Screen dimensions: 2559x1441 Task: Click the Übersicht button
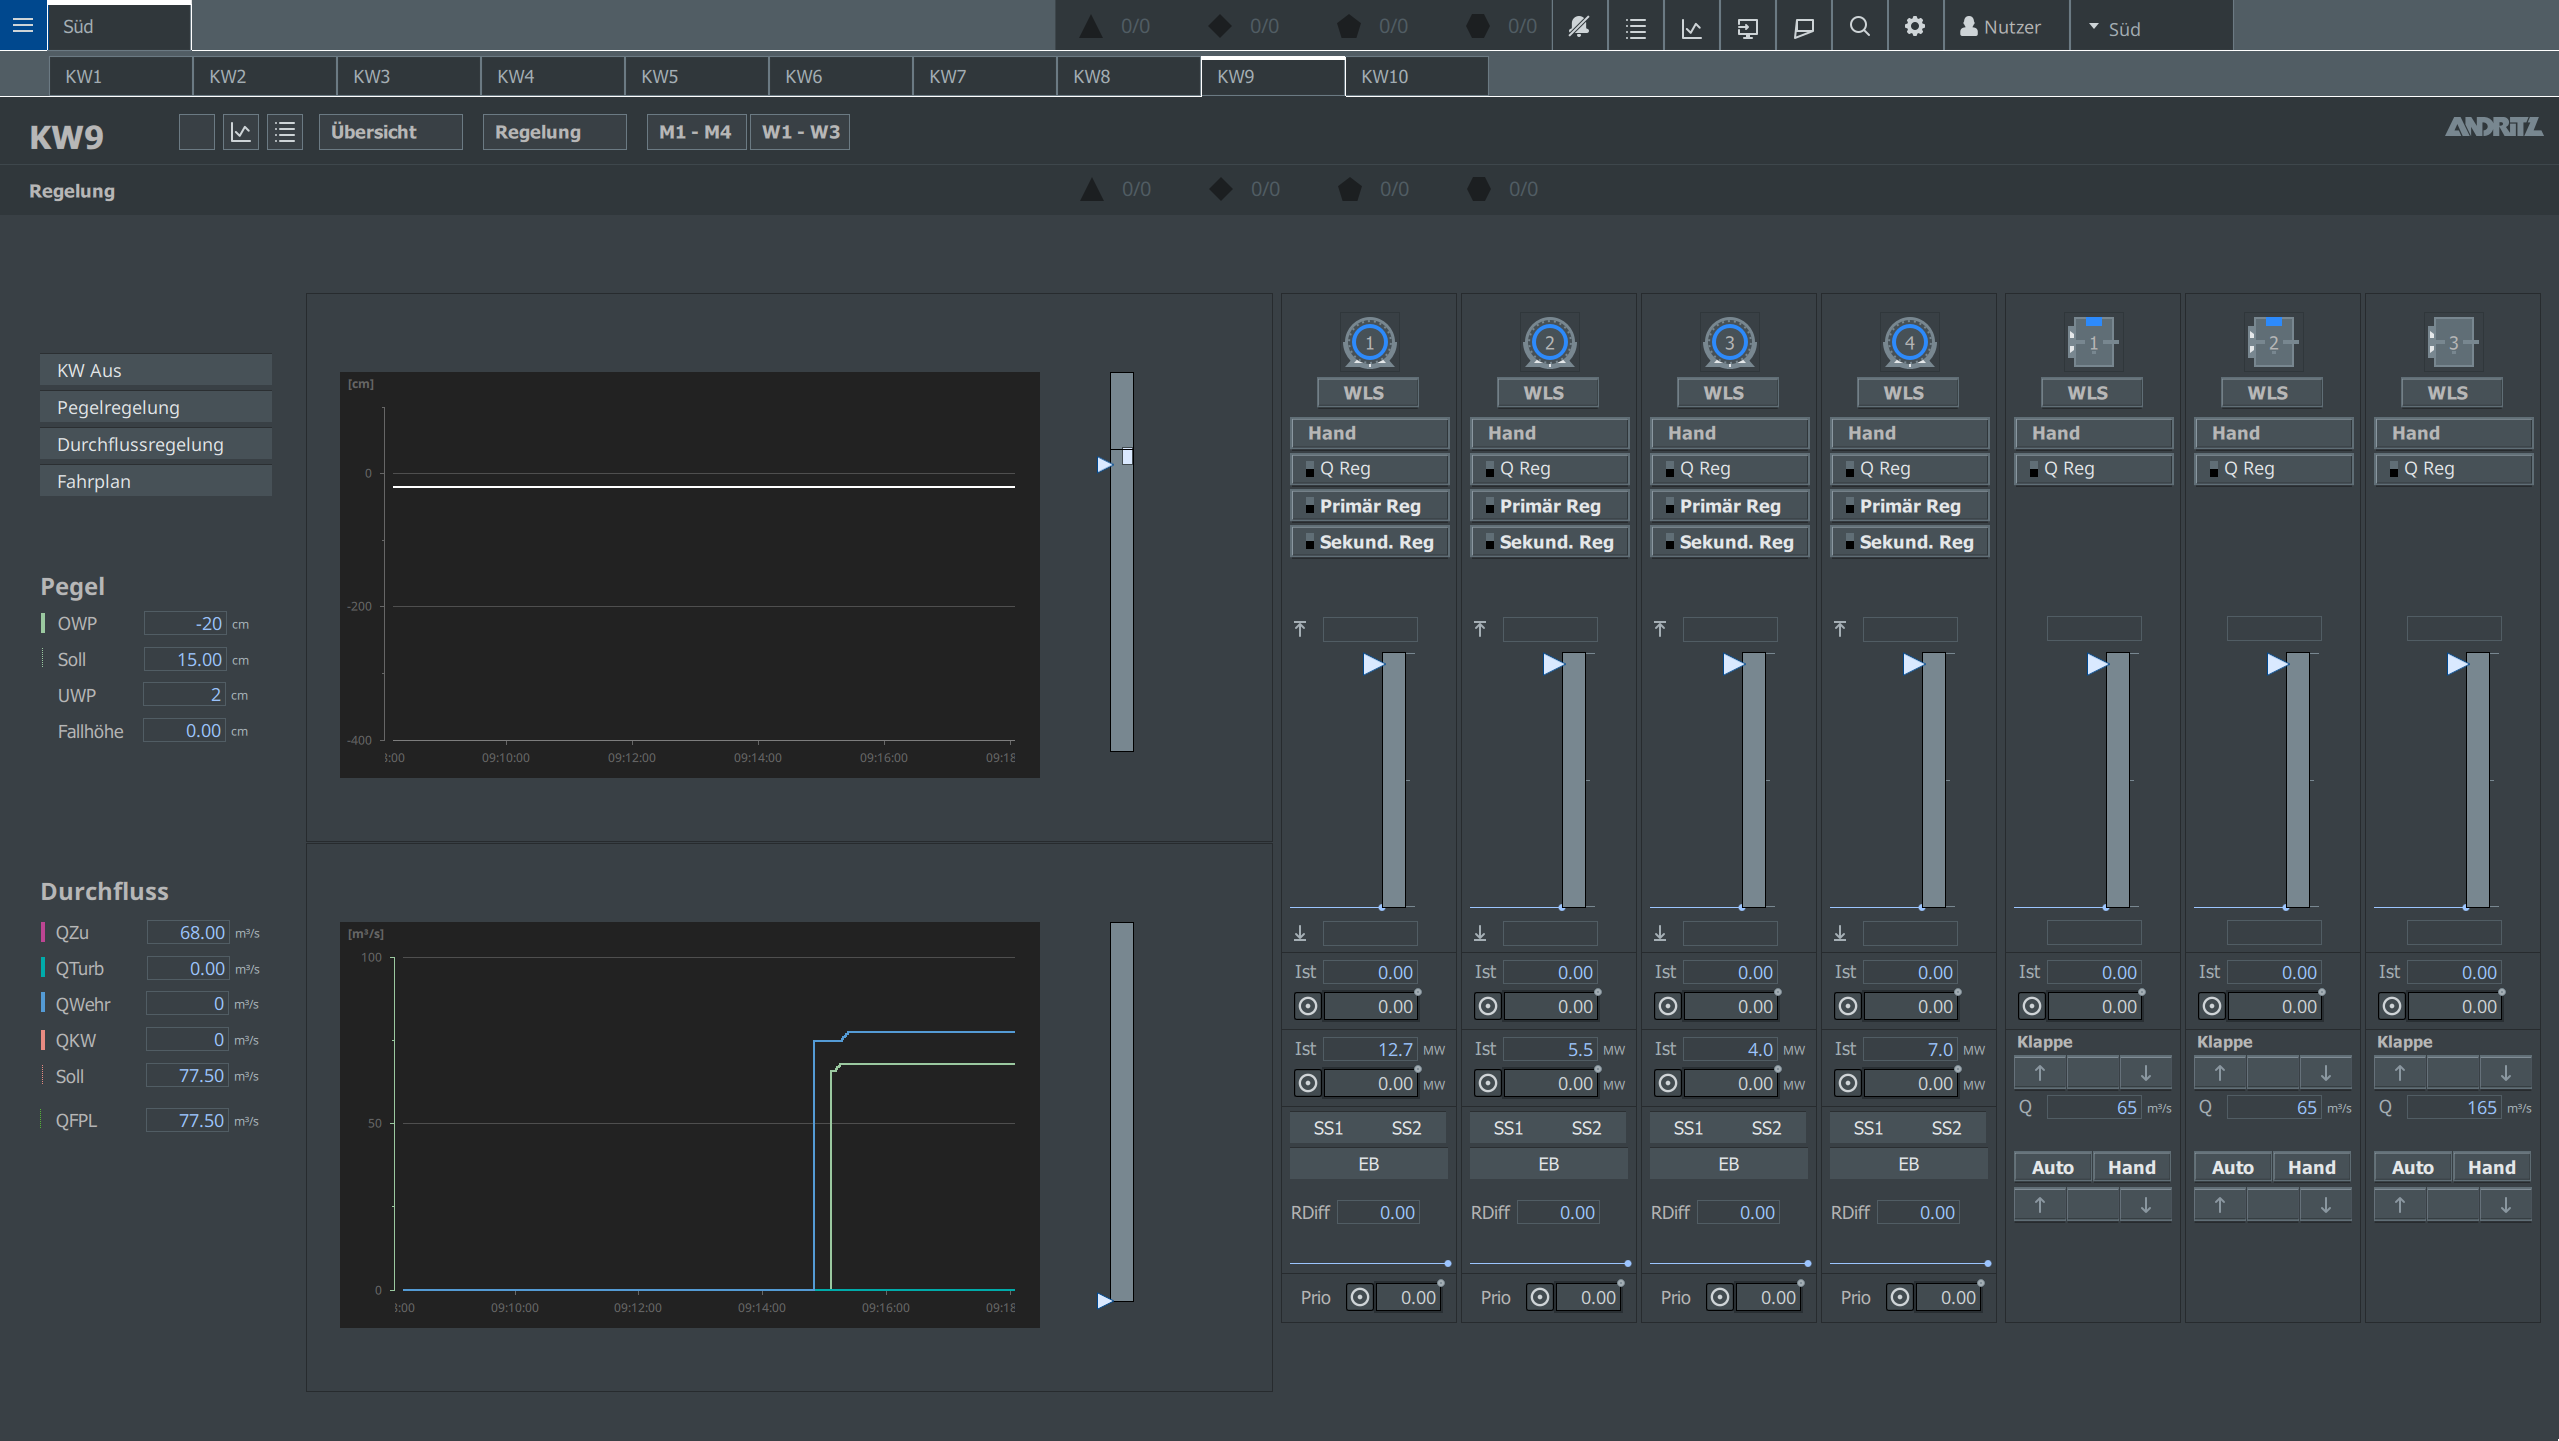tap(390, 132)
